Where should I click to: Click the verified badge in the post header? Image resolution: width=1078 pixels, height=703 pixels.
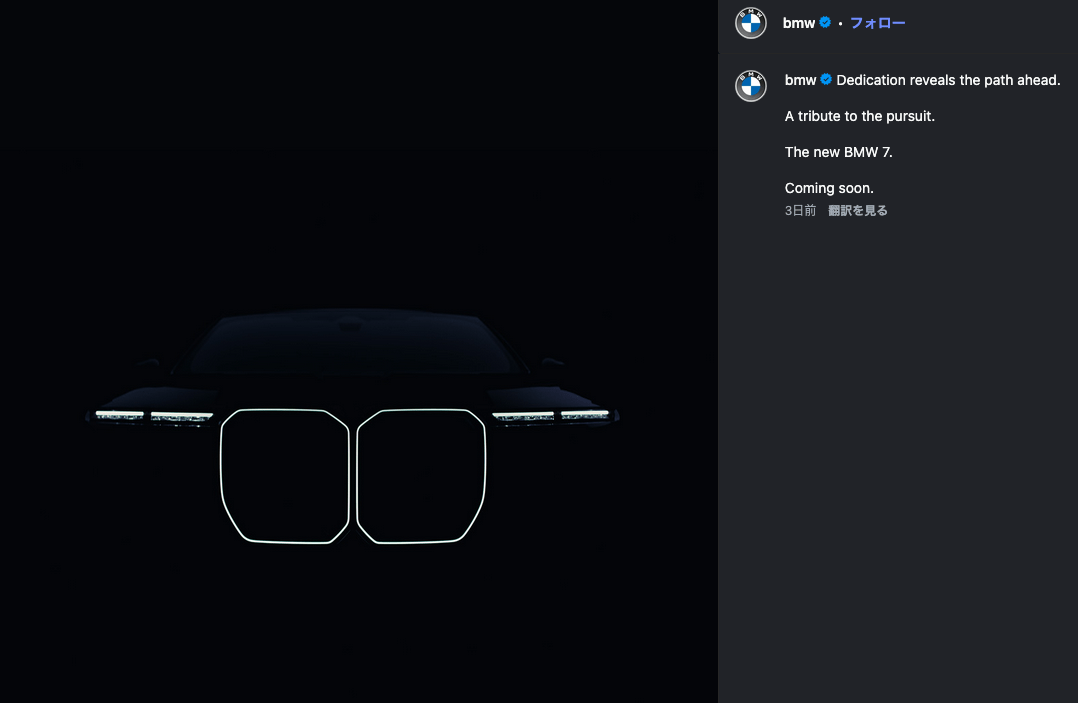tap(825, 22)
